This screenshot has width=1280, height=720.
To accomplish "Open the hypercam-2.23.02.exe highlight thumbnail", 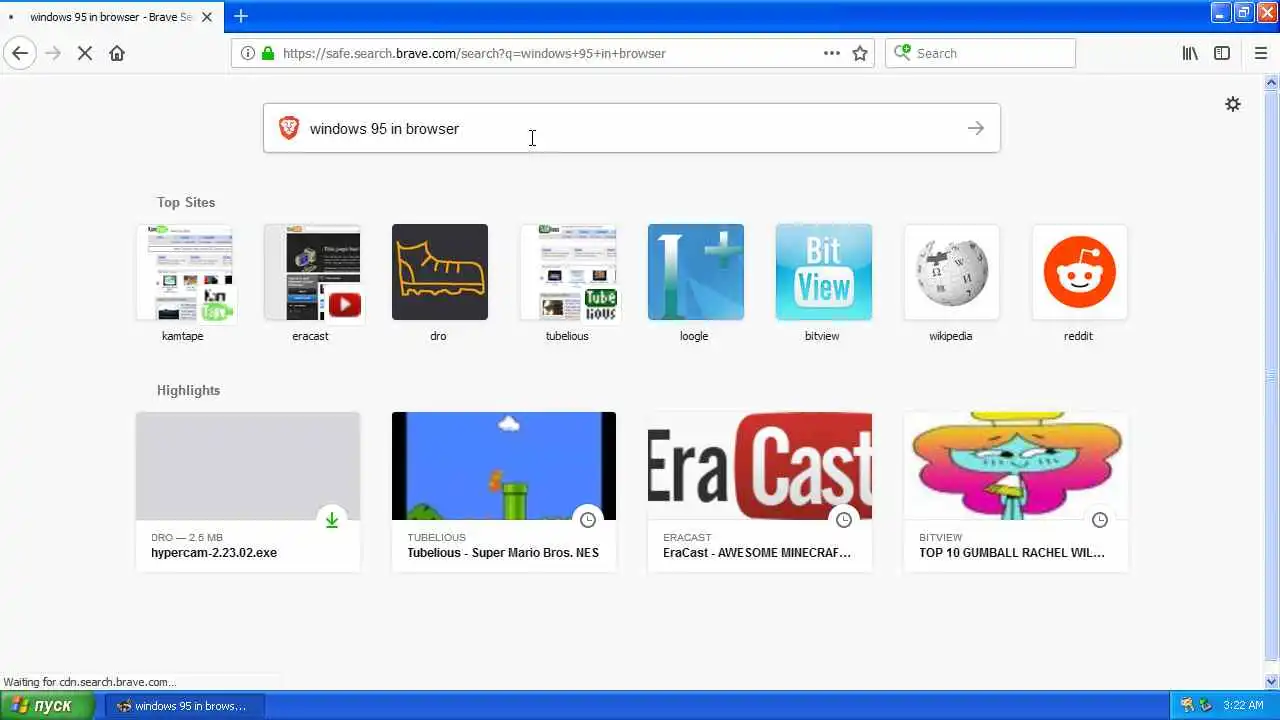I will click(248, 466).
